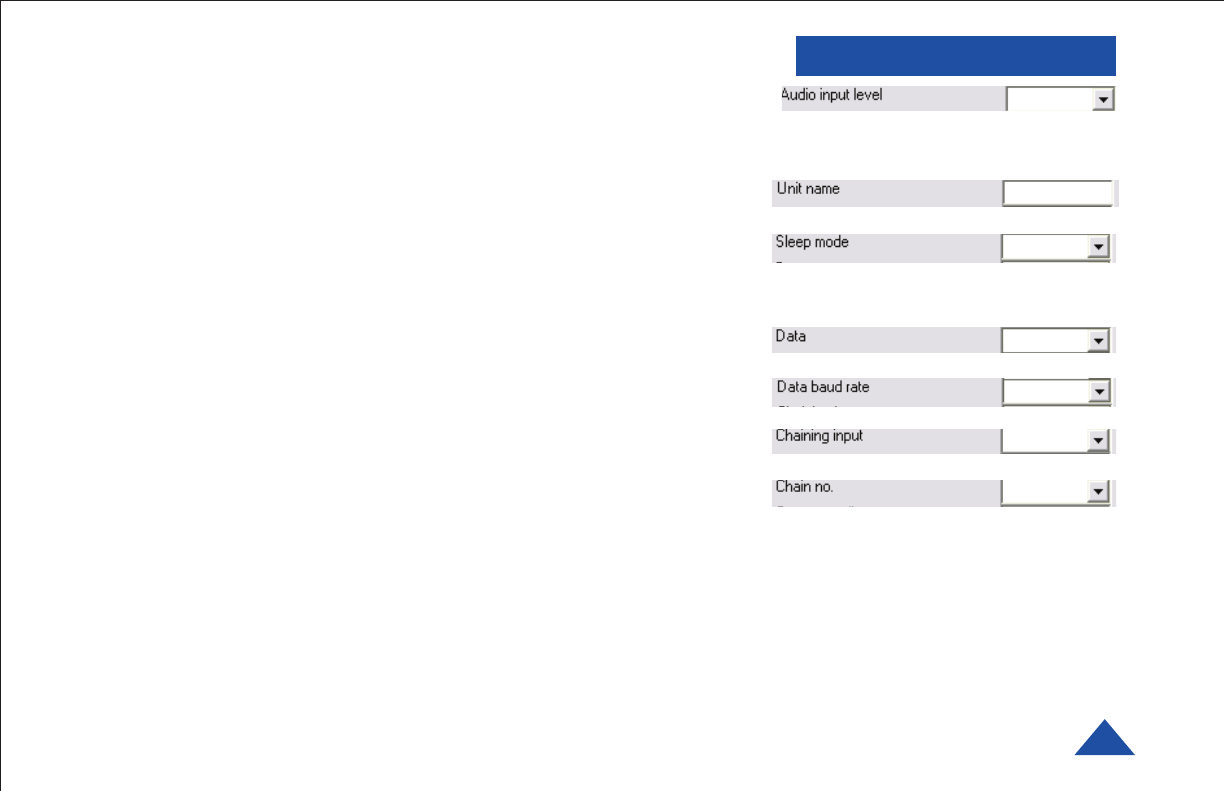Expand the Sleep mode dropdown arrow
The width and height of the screenshot is (1224, 791).
coord(1097,247)
